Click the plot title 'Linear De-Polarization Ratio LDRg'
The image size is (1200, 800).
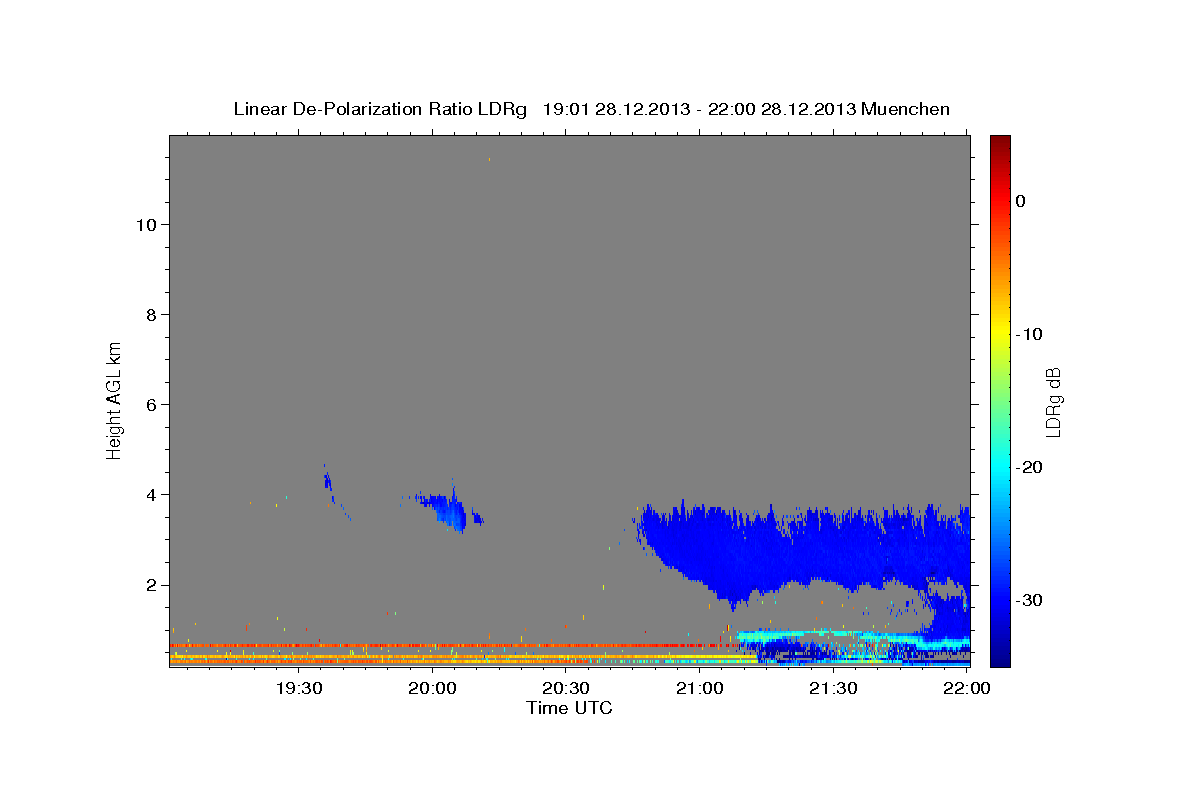pos(379,109)
